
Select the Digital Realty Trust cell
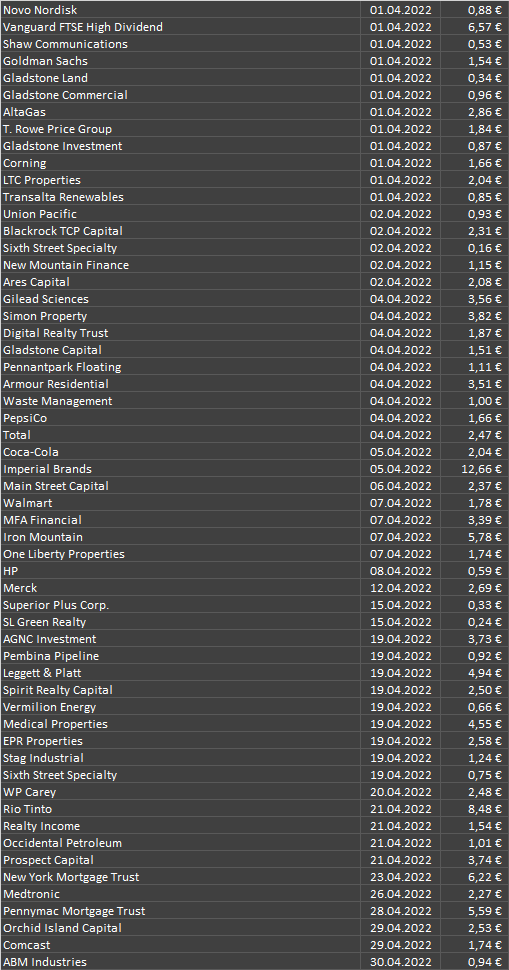pos(181,333)
